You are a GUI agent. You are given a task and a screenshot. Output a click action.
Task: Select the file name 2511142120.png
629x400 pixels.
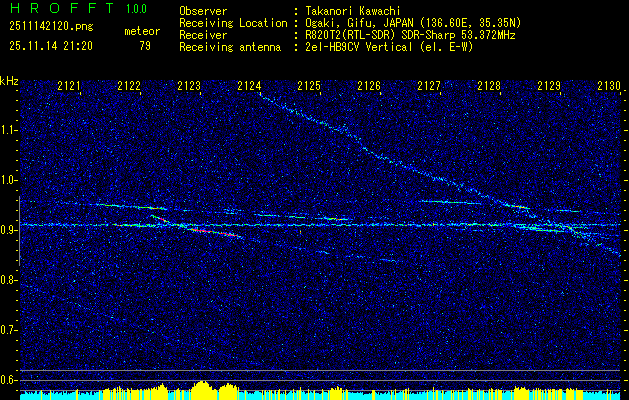pyautogui.click(x=51, y=26)
